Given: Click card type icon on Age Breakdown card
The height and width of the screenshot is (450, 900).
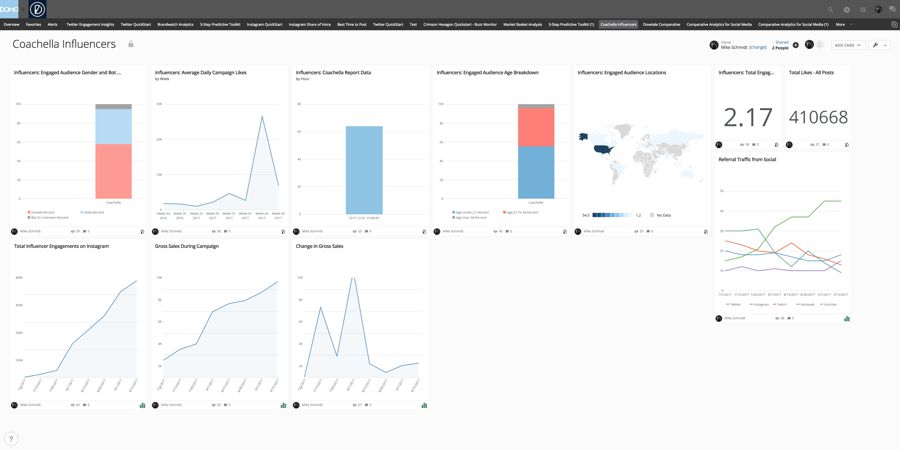Looking at the screenshot, I should [565, 231].
